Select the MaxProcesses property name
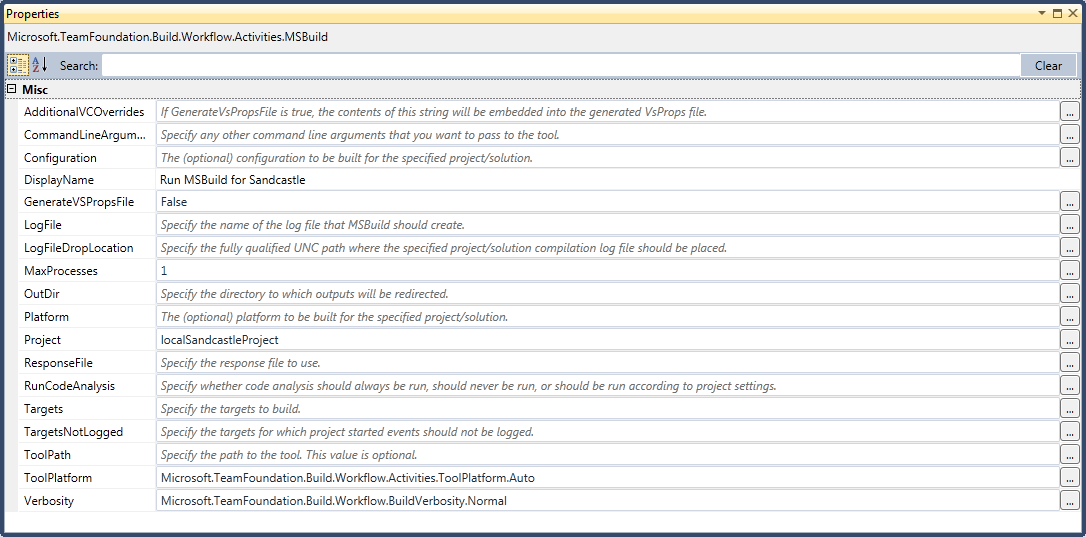 61,270
